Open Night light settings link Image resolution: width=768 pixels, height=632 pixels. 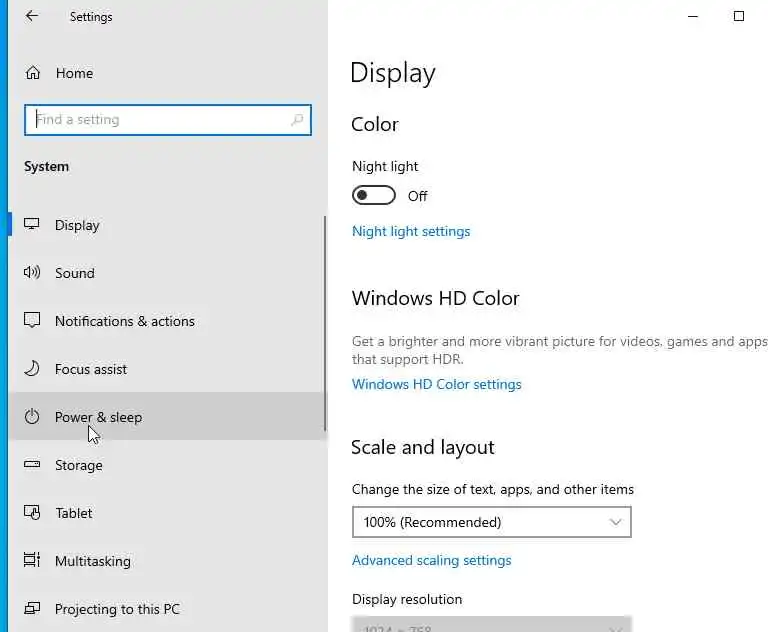pos(411,231)
